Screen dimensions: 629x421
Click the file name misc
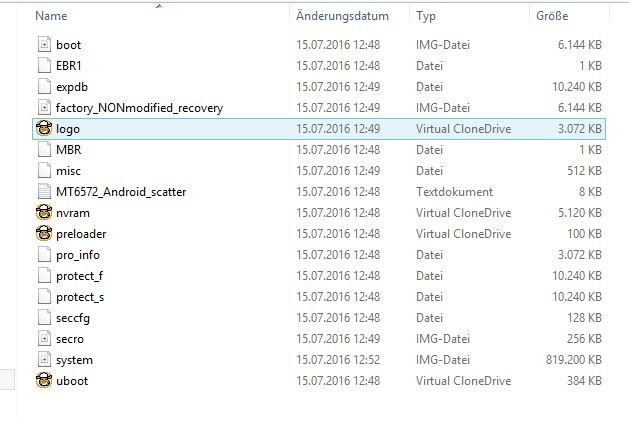click(x=68, y=171)
